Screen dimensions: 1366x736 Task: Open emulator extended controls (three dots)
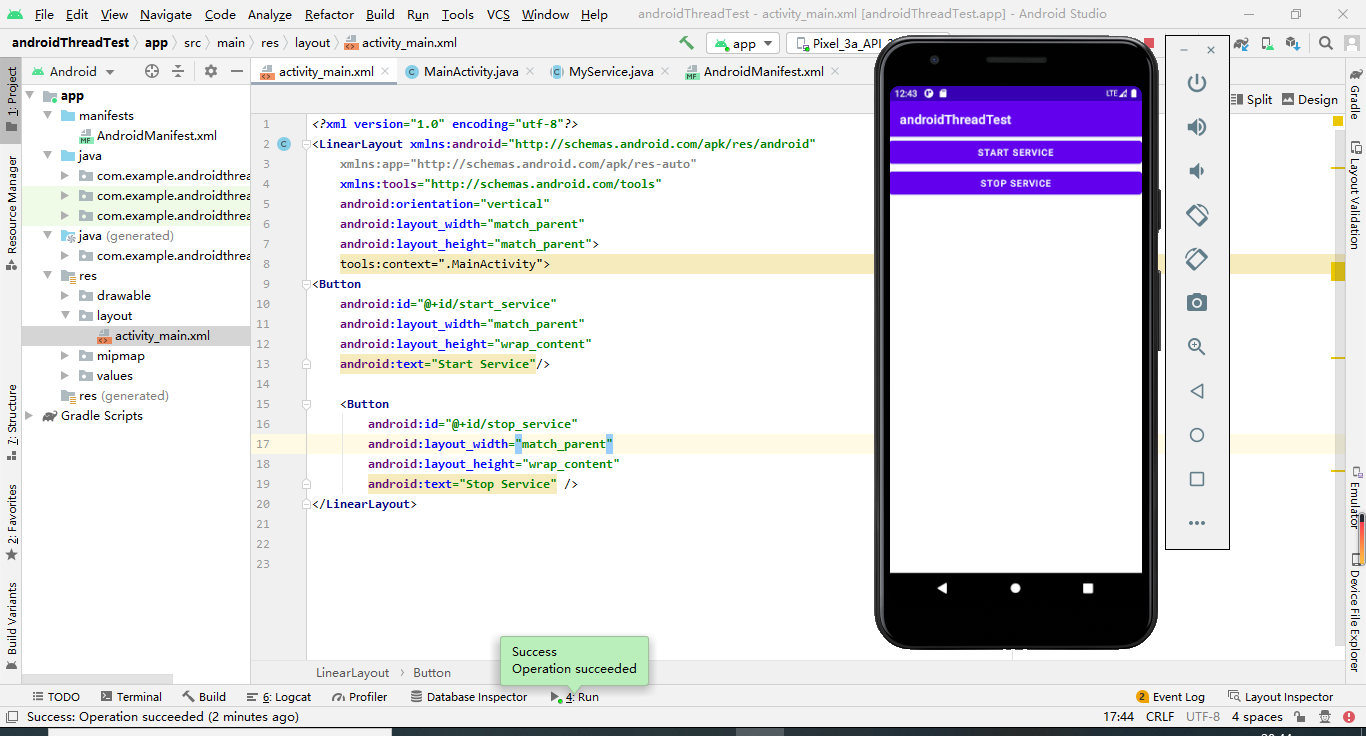[x=1197, y=523]
